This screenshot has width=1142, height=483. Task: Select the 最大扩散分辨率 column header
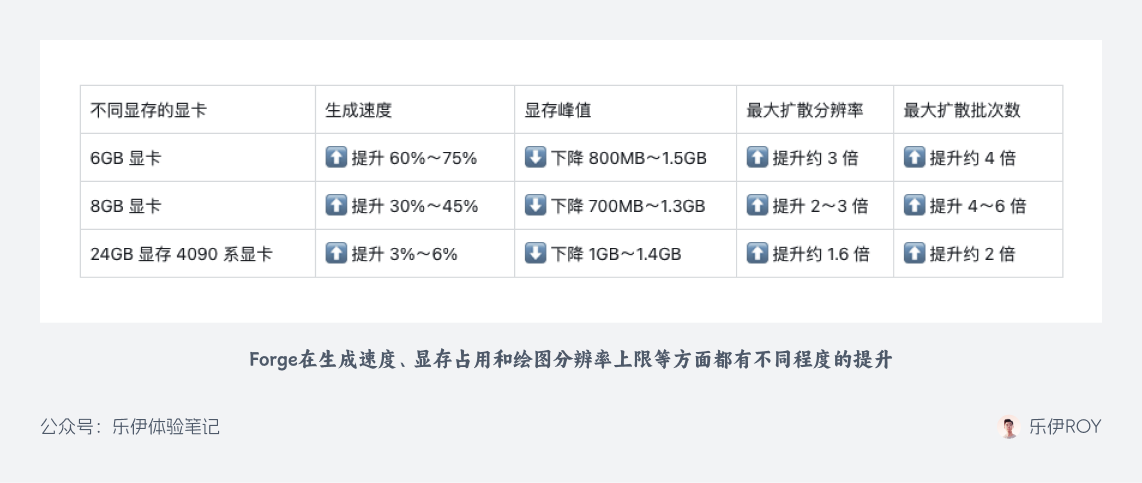pyautogui.click(x=805, y=110)
